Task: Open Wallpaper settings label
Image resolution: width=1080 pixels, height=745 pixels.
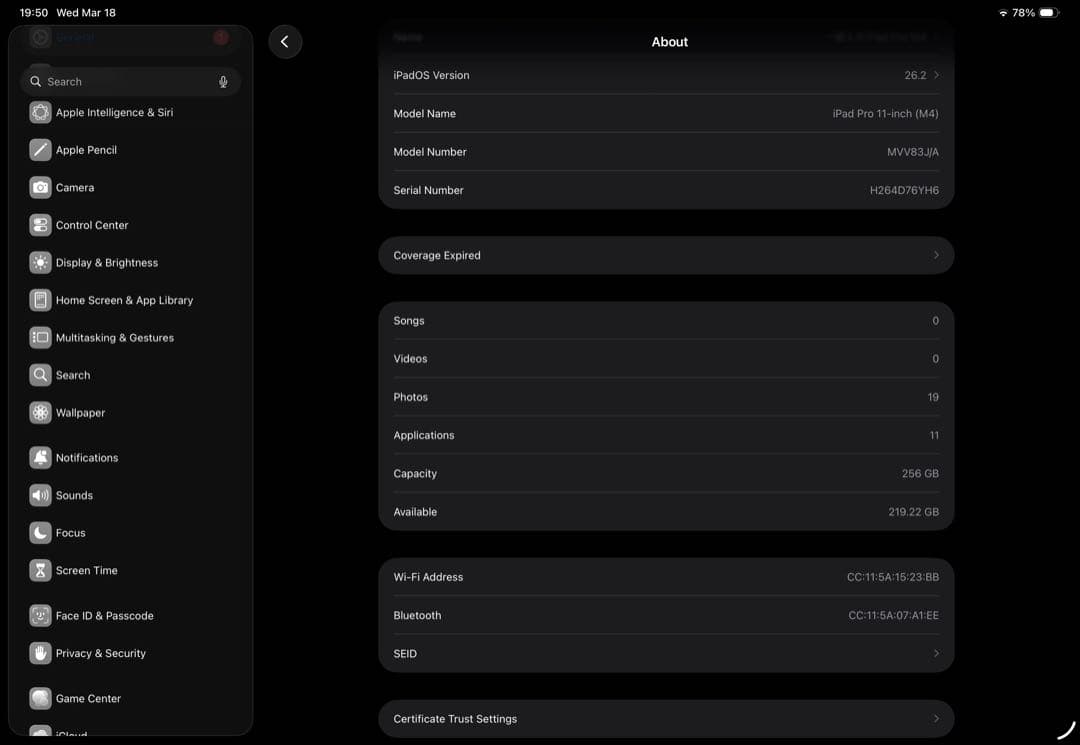Action: tap(80, 412)
